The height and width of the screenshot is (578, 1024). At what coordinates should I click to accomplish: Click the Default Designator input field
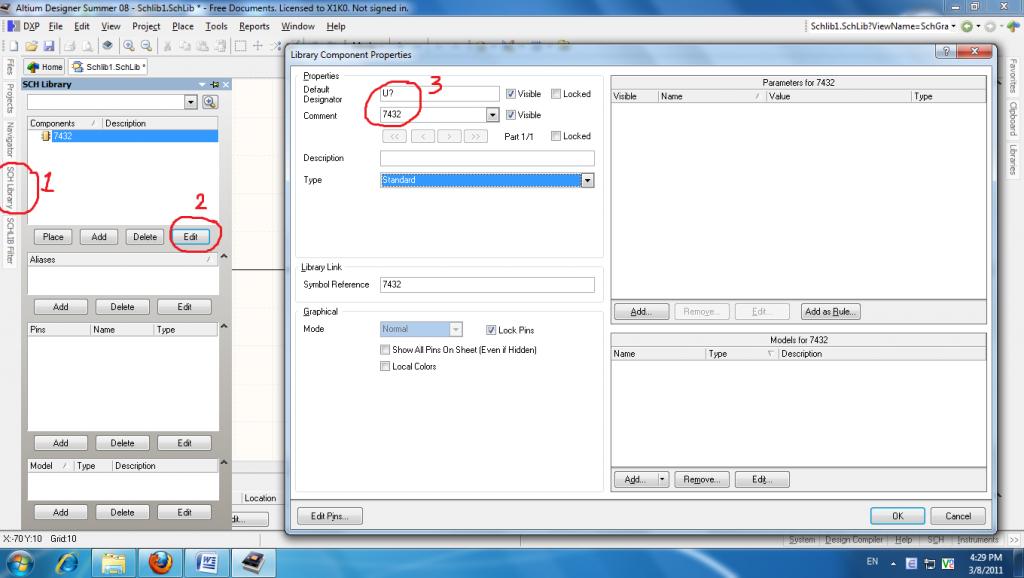click(440, 93)
